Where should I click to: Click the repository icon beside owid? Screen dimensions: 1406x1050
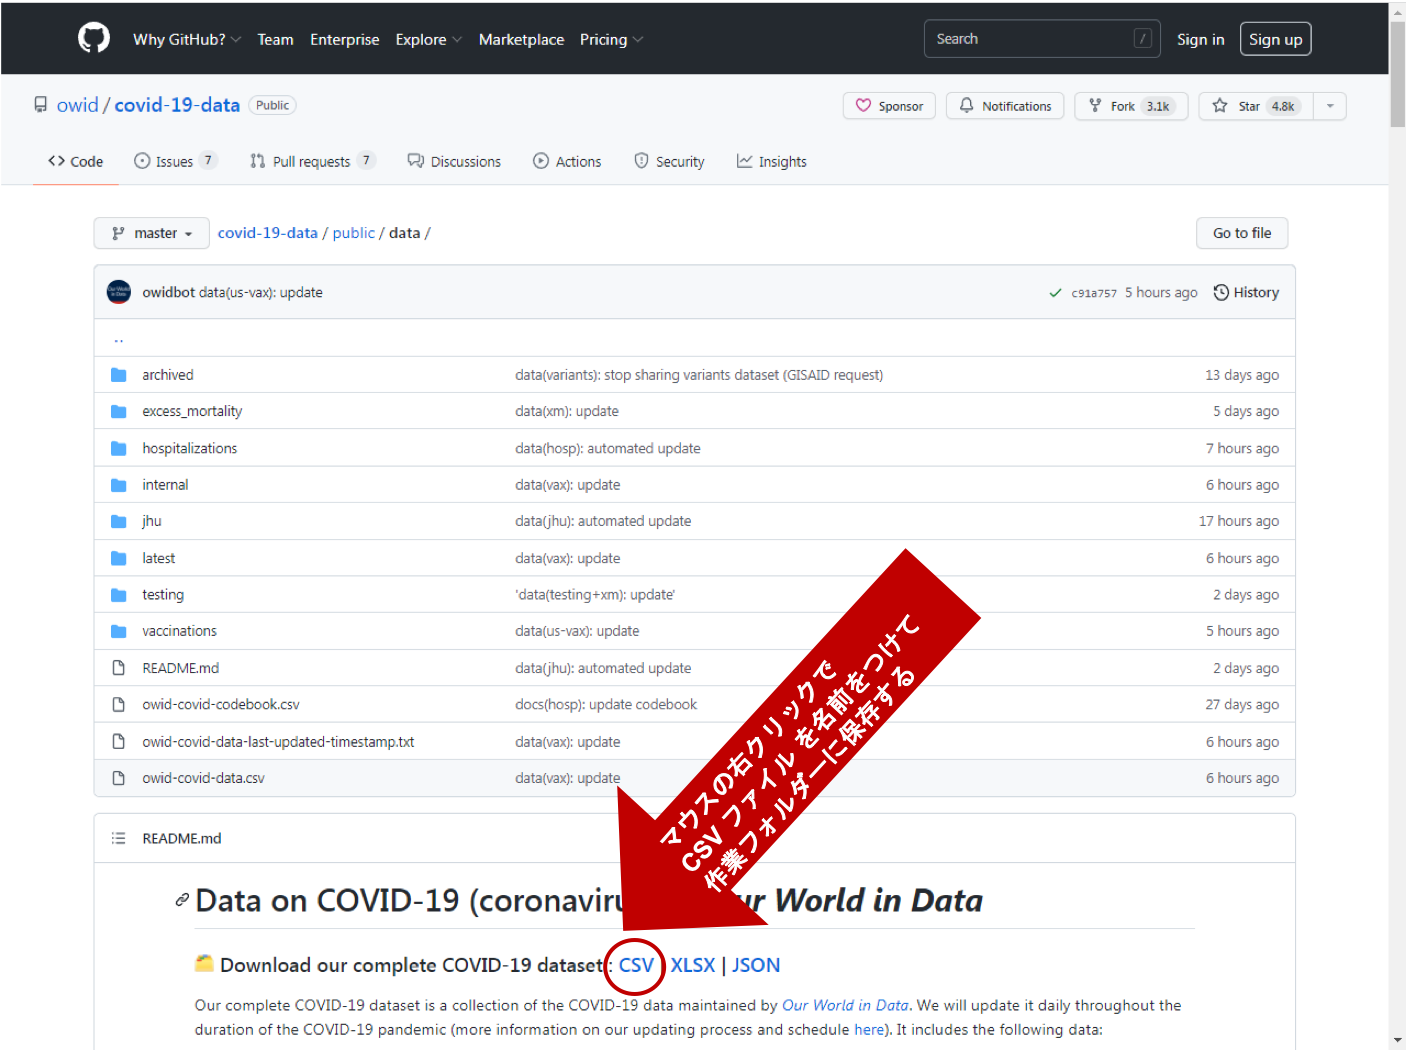click(x=40, y=105)
